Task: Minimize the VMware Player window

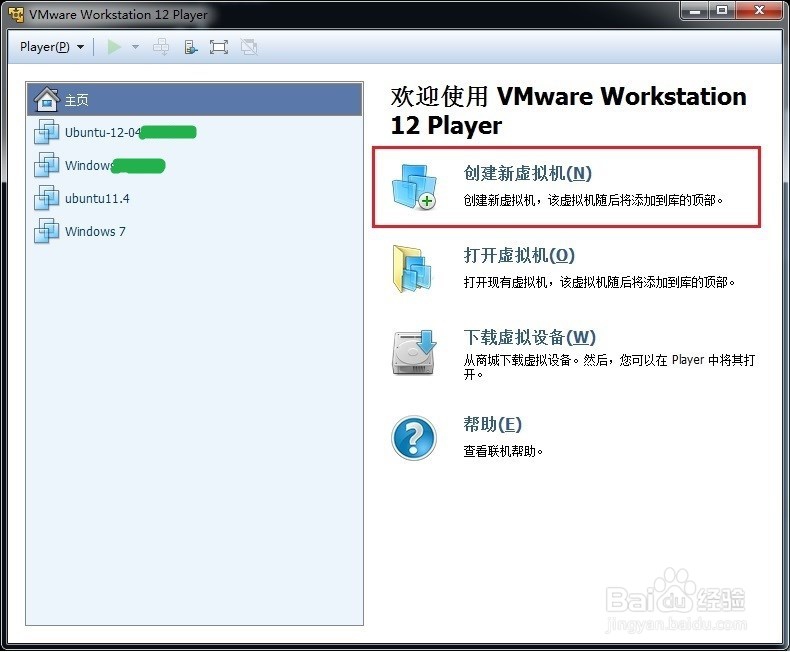Action: 695,10
